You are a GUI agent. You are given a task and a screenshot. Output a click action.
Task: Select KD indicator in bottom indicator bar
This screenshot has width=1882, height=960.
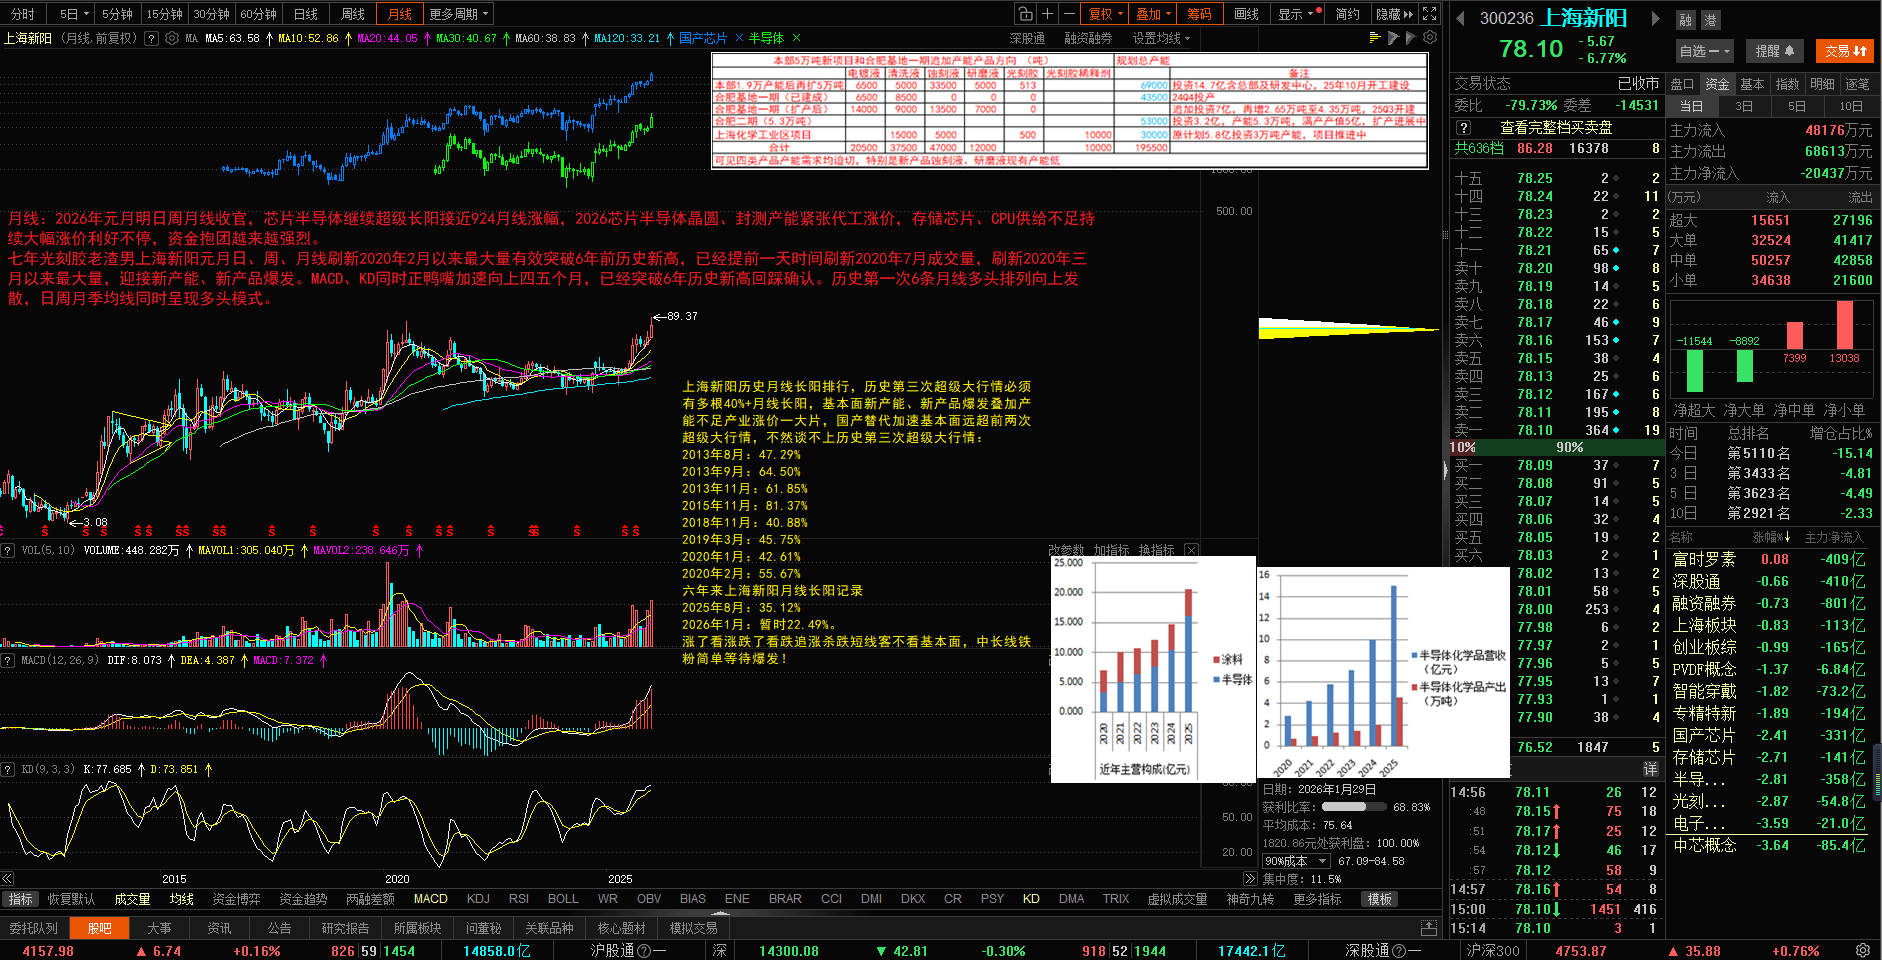[1031, 899]
